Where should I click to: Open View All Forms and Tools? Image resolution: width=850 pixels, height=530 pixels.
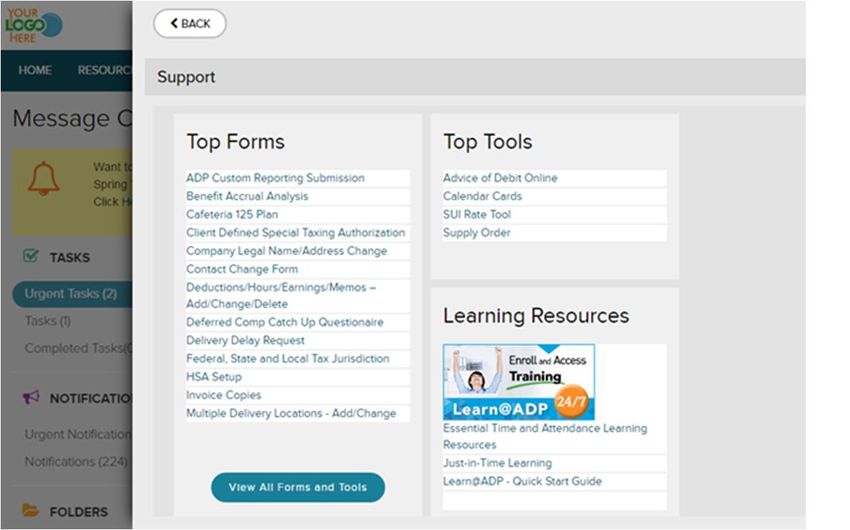(x=298, y=487)
